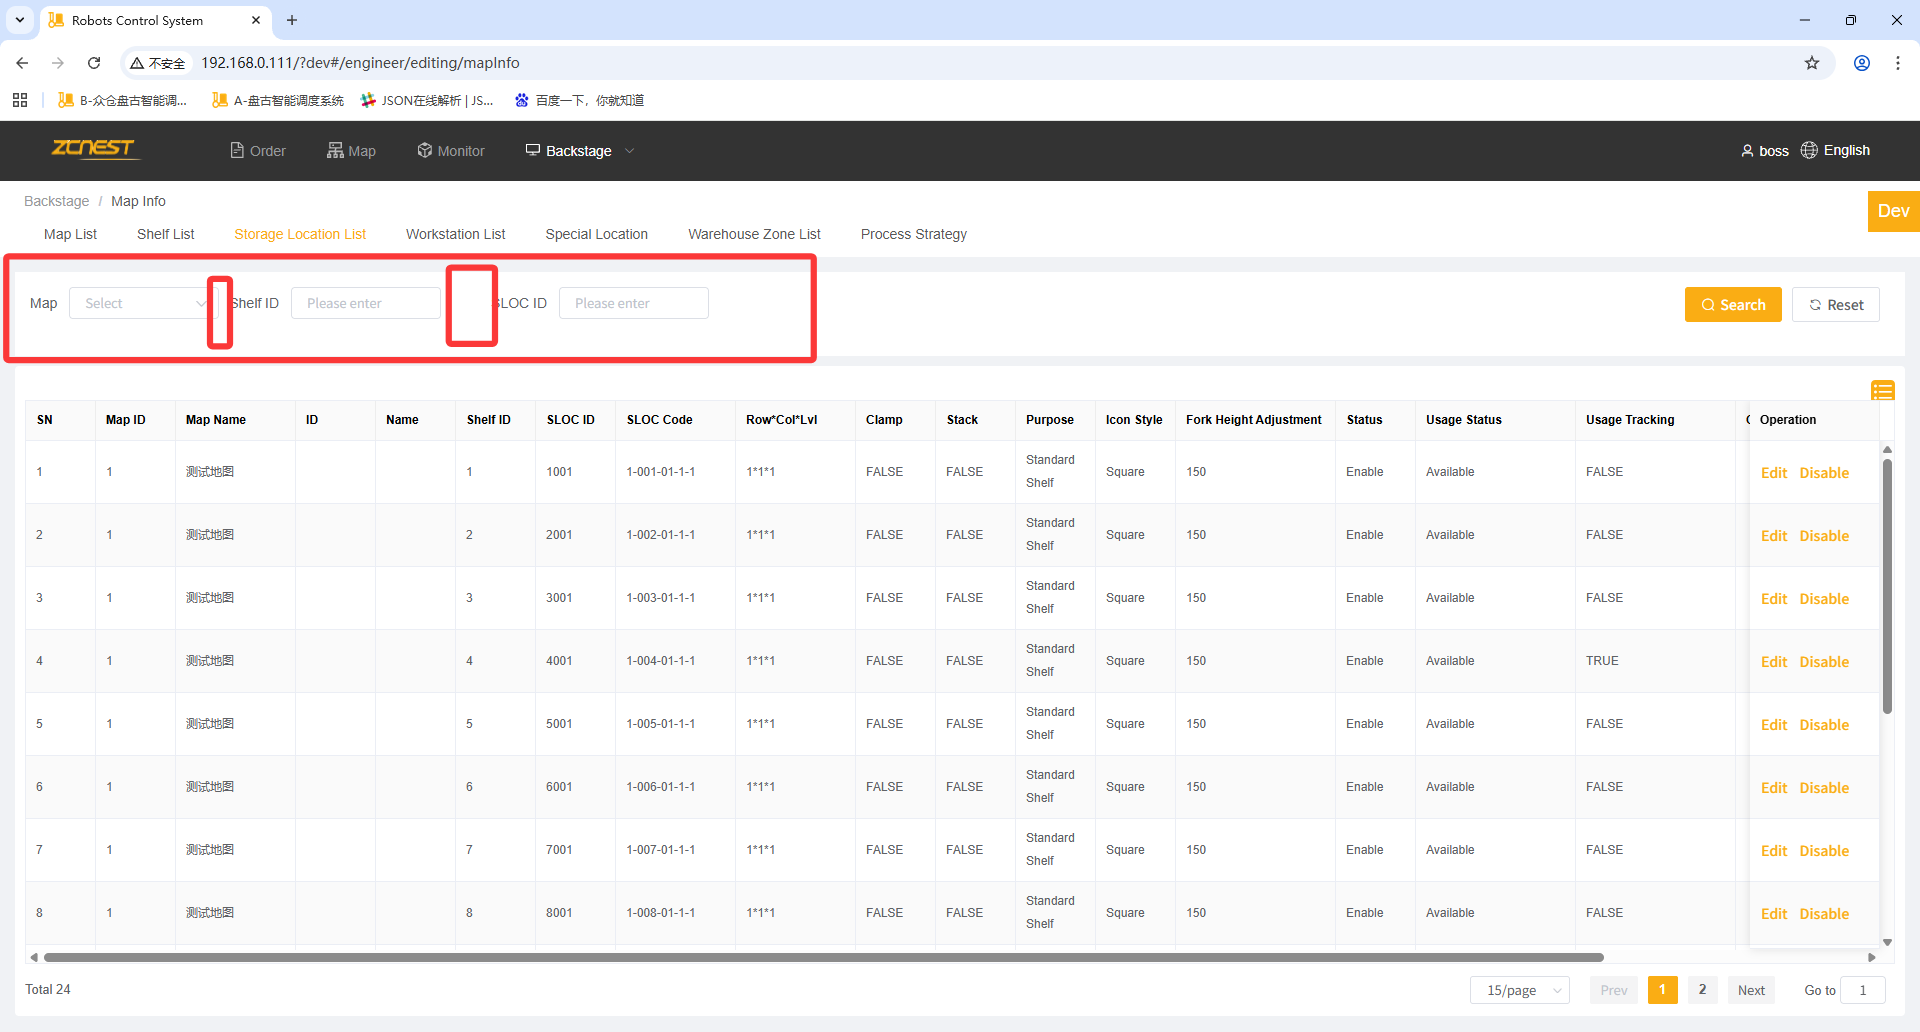The image size is (1920, 1032).
Task: Open the Monitor menu item
Action: pyautogui.click(x=451, y=151)
